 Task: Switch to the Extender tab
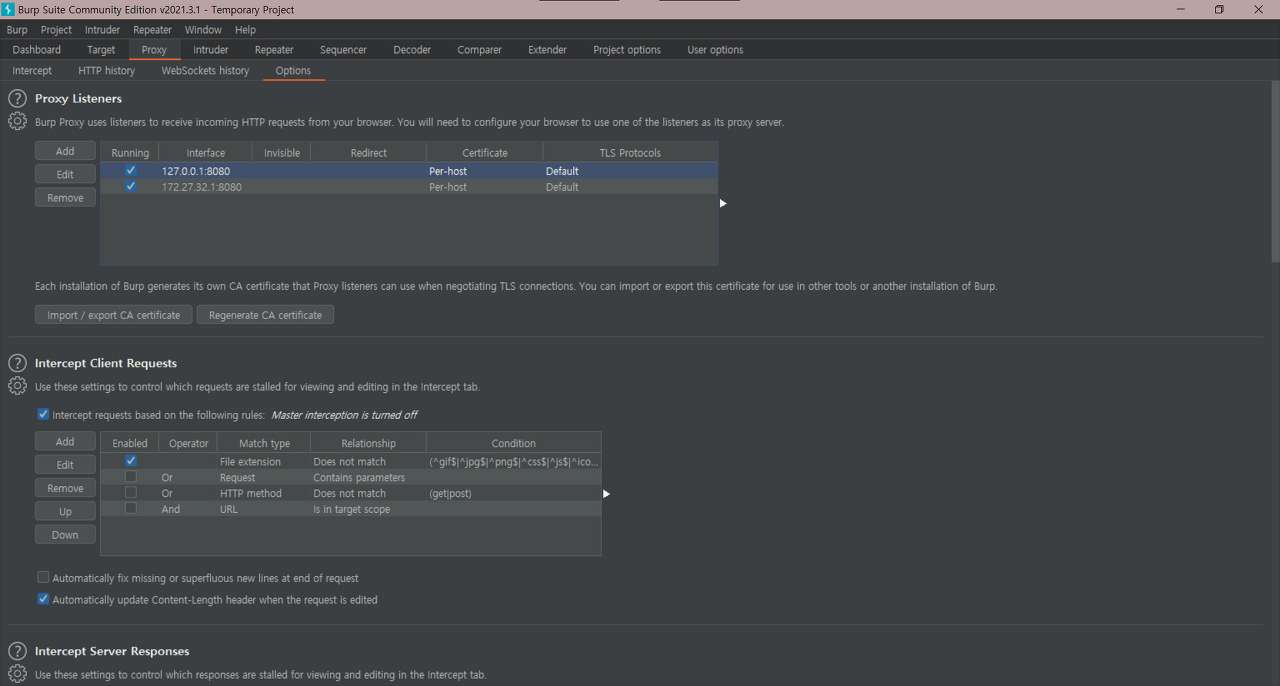click(x=547, y=50)
